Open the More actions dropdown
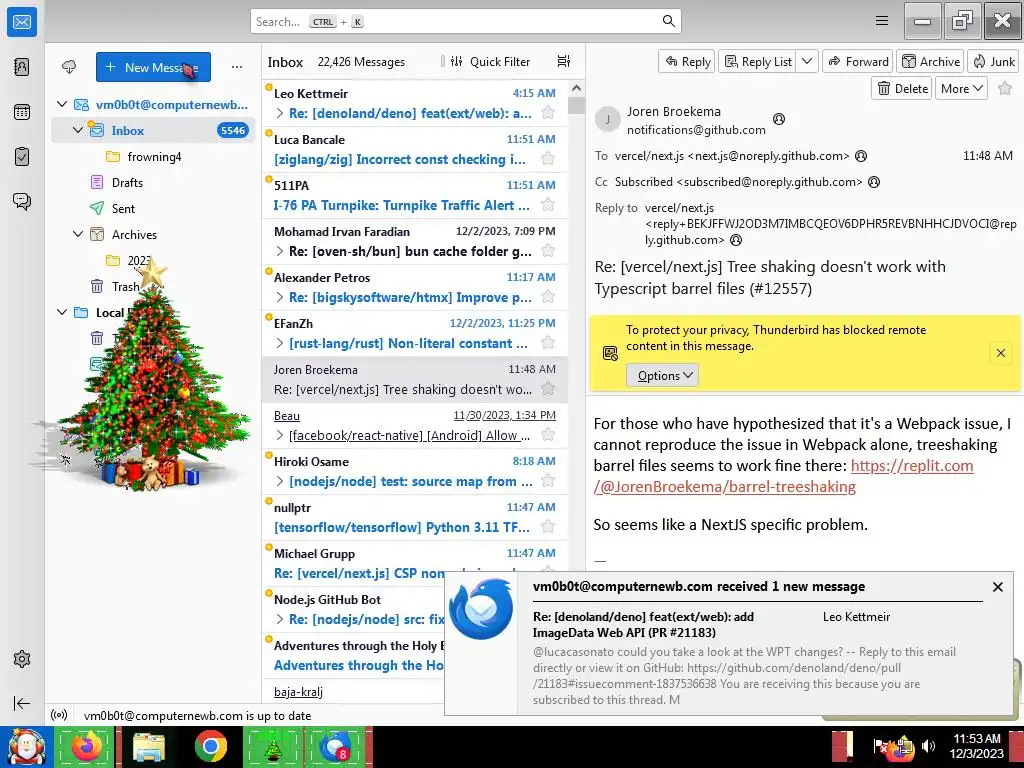The width and height of the screenshot is (1024, 768). point(961,88)
